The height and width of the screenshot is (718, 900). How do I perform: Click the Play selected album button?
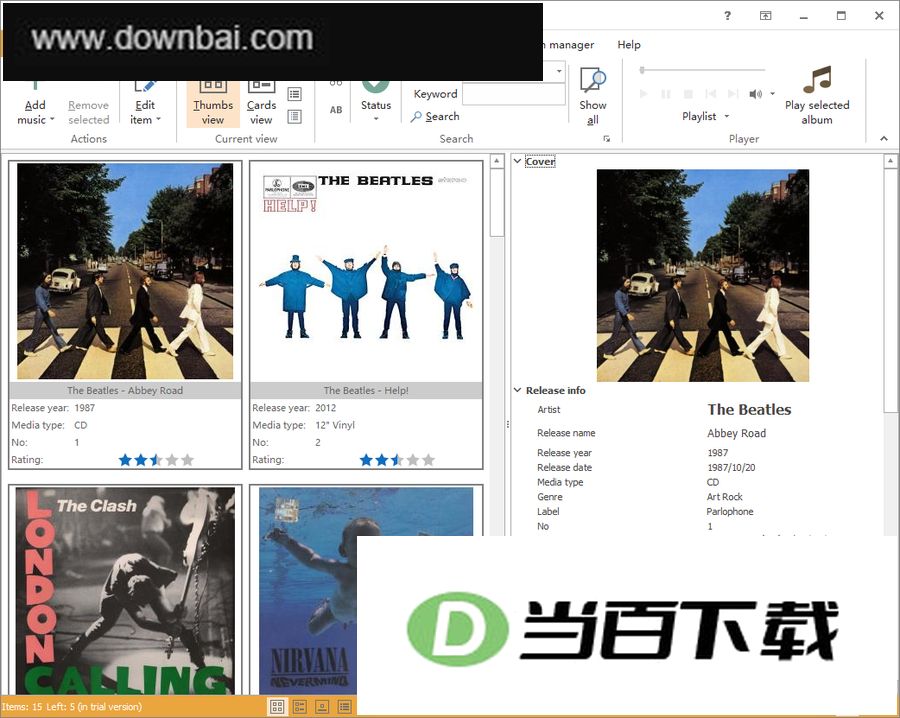click(x=817, y=96)
